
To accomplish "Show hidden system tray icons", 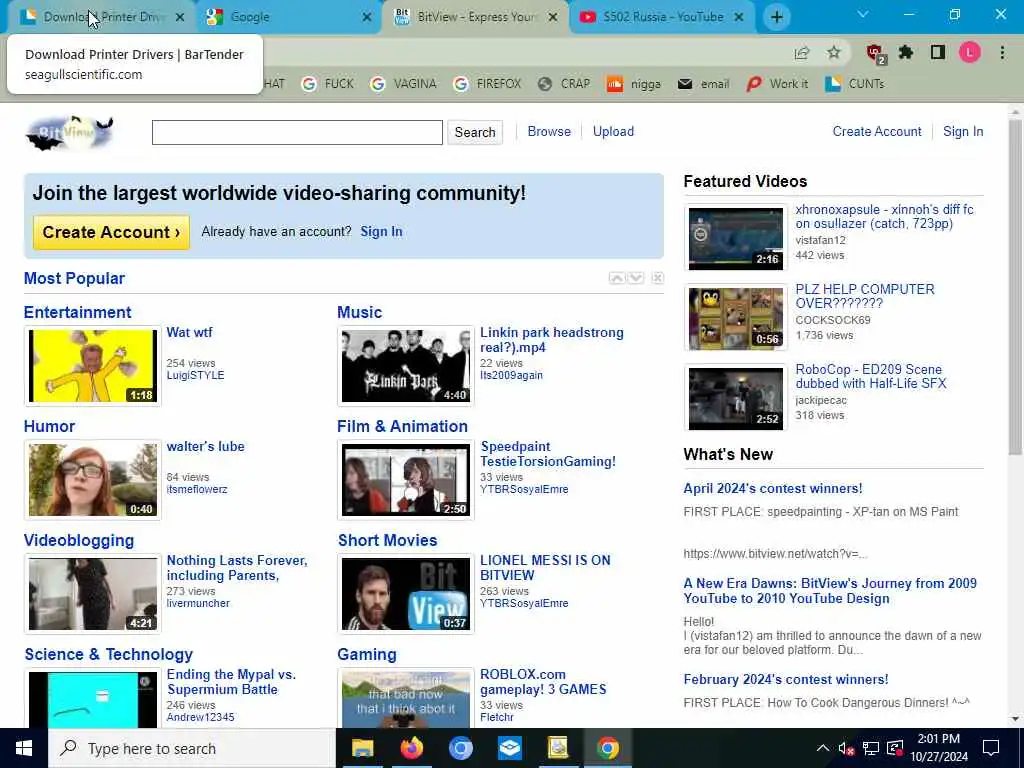I will (x=823, y=748).
